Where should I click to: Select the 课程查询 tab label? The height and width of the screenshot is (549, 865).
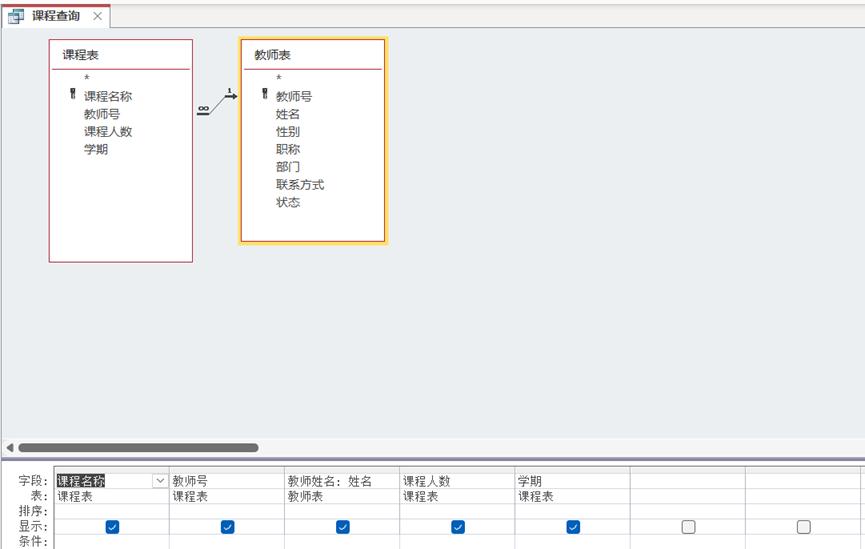click(x=56, y=16)
